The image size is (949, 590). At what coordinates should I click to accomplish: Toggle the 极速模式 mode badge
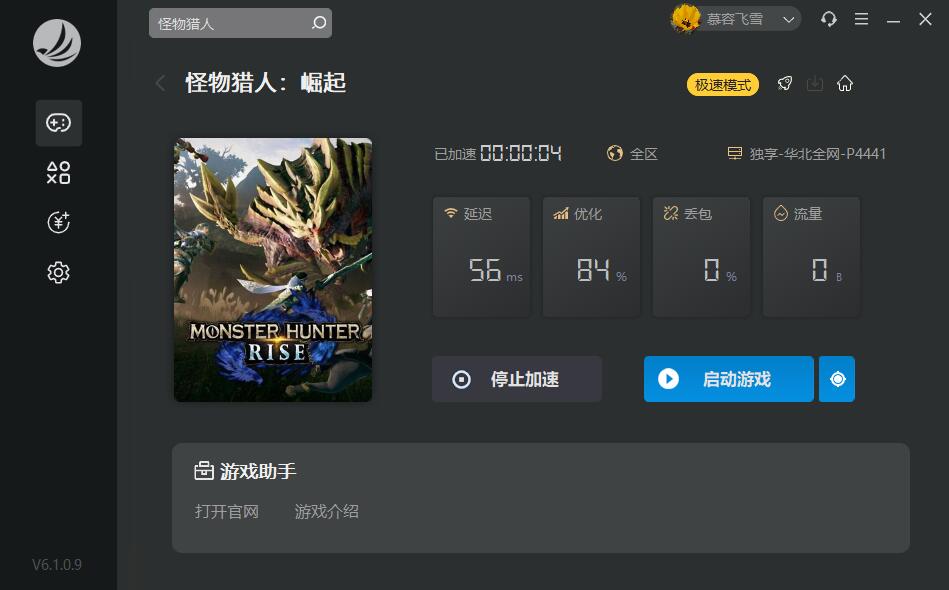[x=723, y=85]
